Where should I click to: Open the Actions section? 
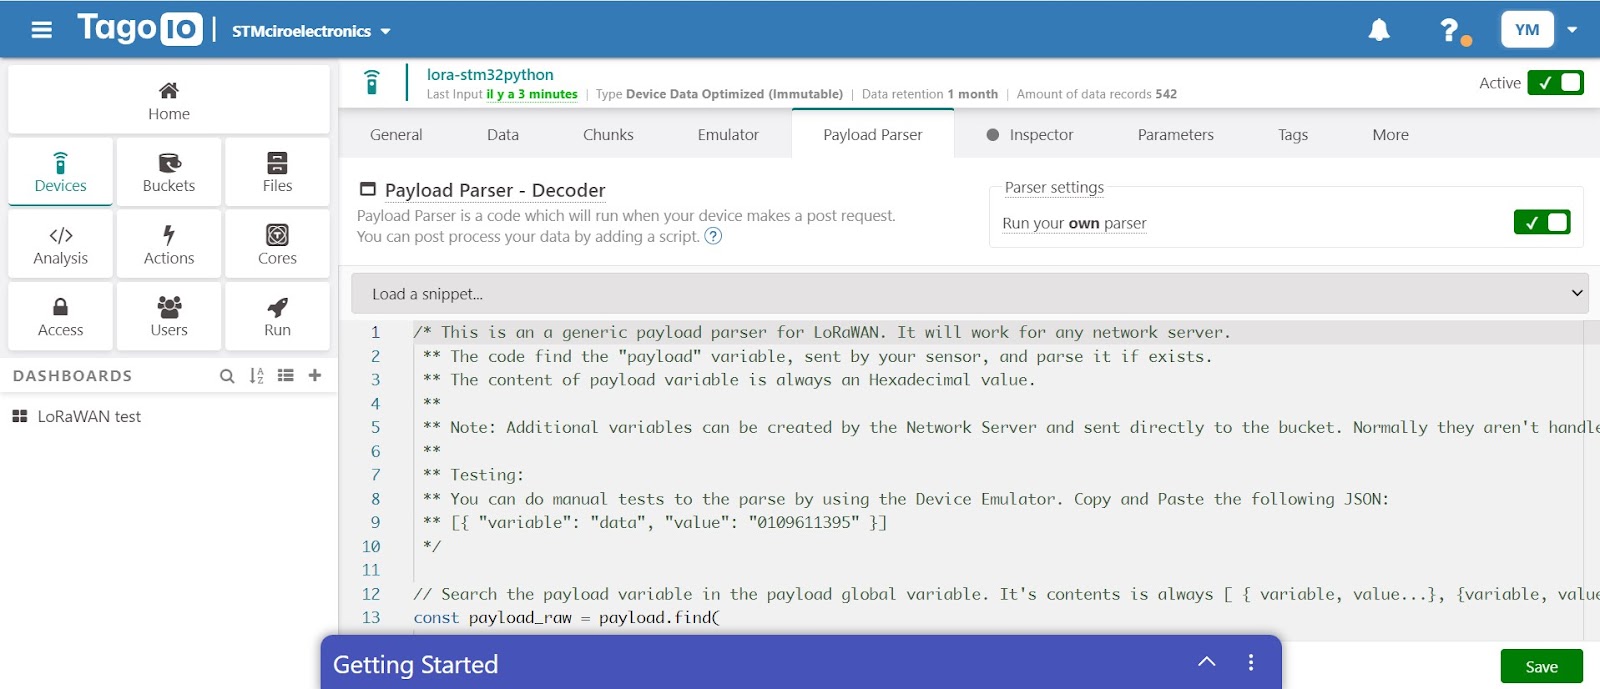point(169,244)
